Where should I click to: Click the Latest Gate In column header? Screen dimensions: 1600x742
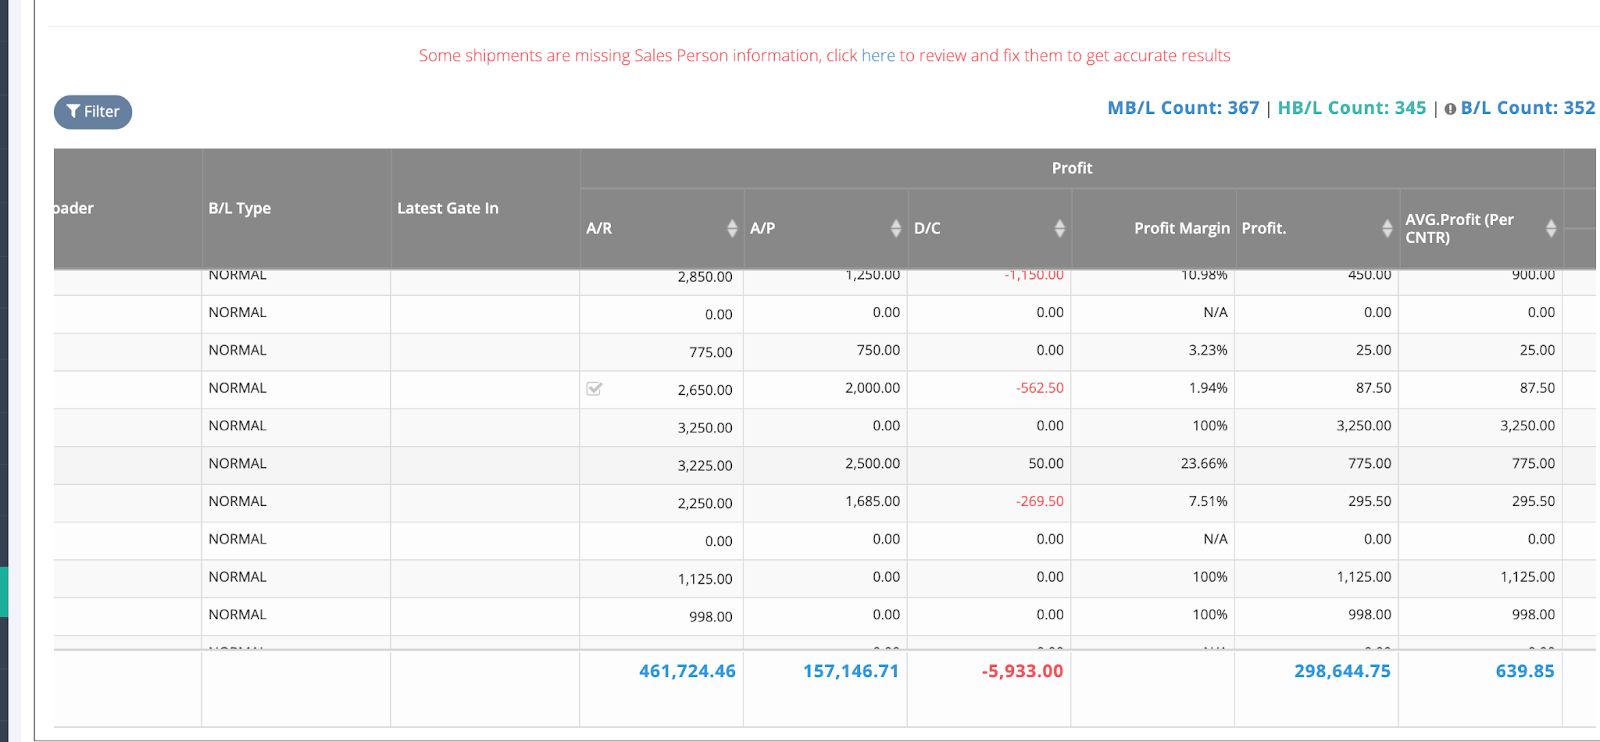tap(448, 208)
